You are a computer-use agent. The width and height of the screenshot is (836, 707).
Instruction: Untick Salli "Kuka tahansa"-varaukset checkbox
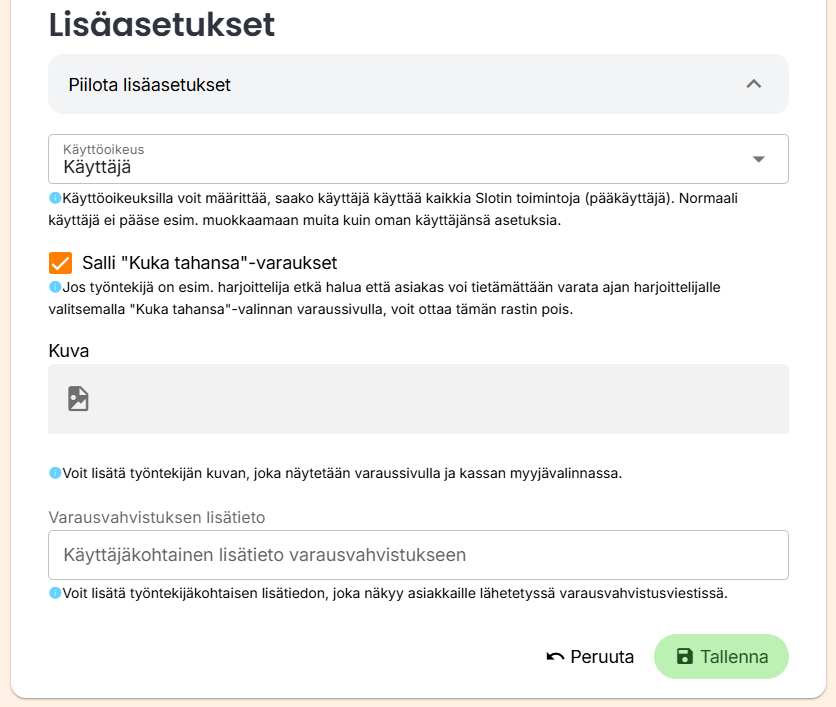pyautogui.click(x=60, y=263)
